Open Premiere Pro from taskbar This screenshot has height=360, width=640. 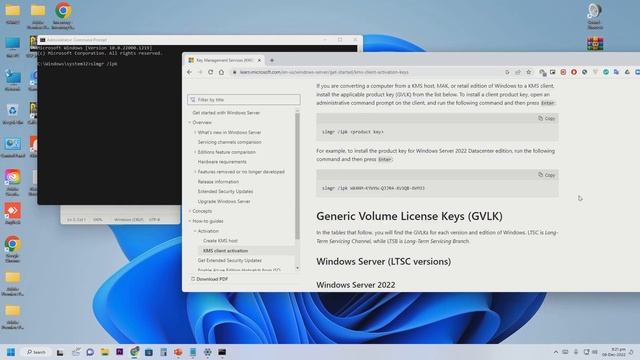pyautogui.click(x=120, y=352)
